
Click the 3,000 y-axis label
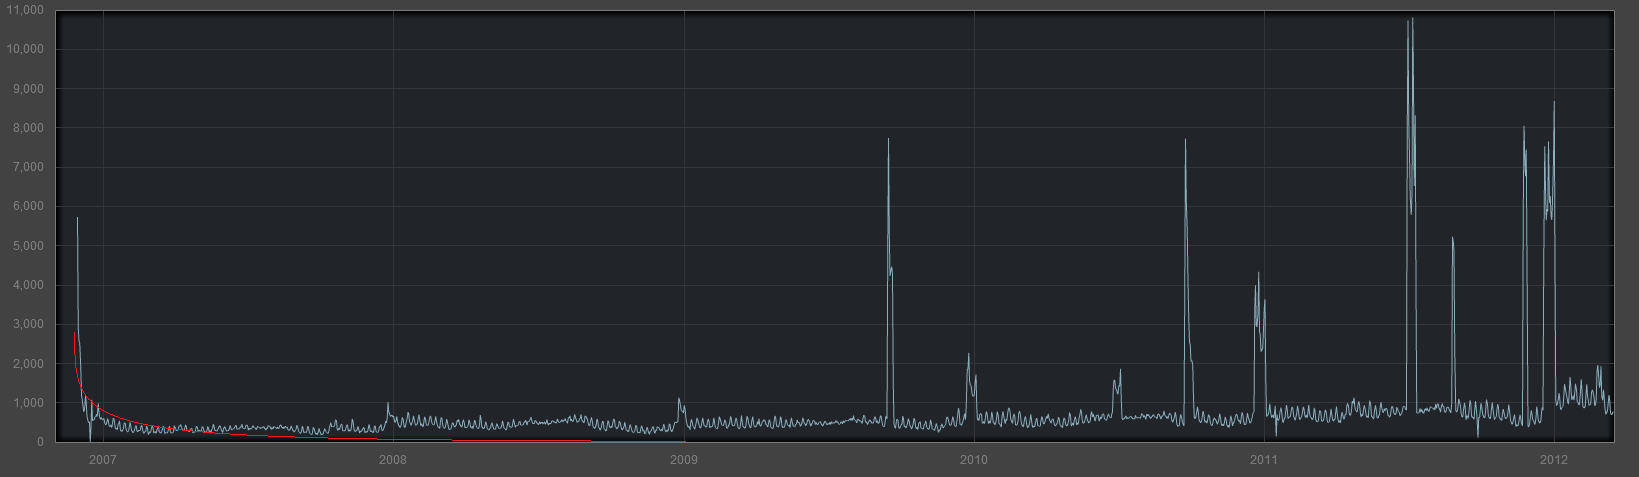[28, 324]
